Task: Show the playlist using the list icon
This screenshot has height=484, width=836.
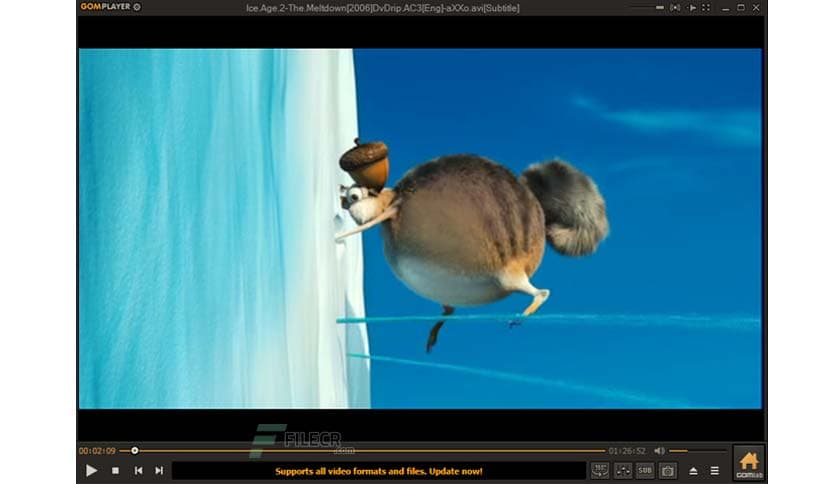Action: 714,471
